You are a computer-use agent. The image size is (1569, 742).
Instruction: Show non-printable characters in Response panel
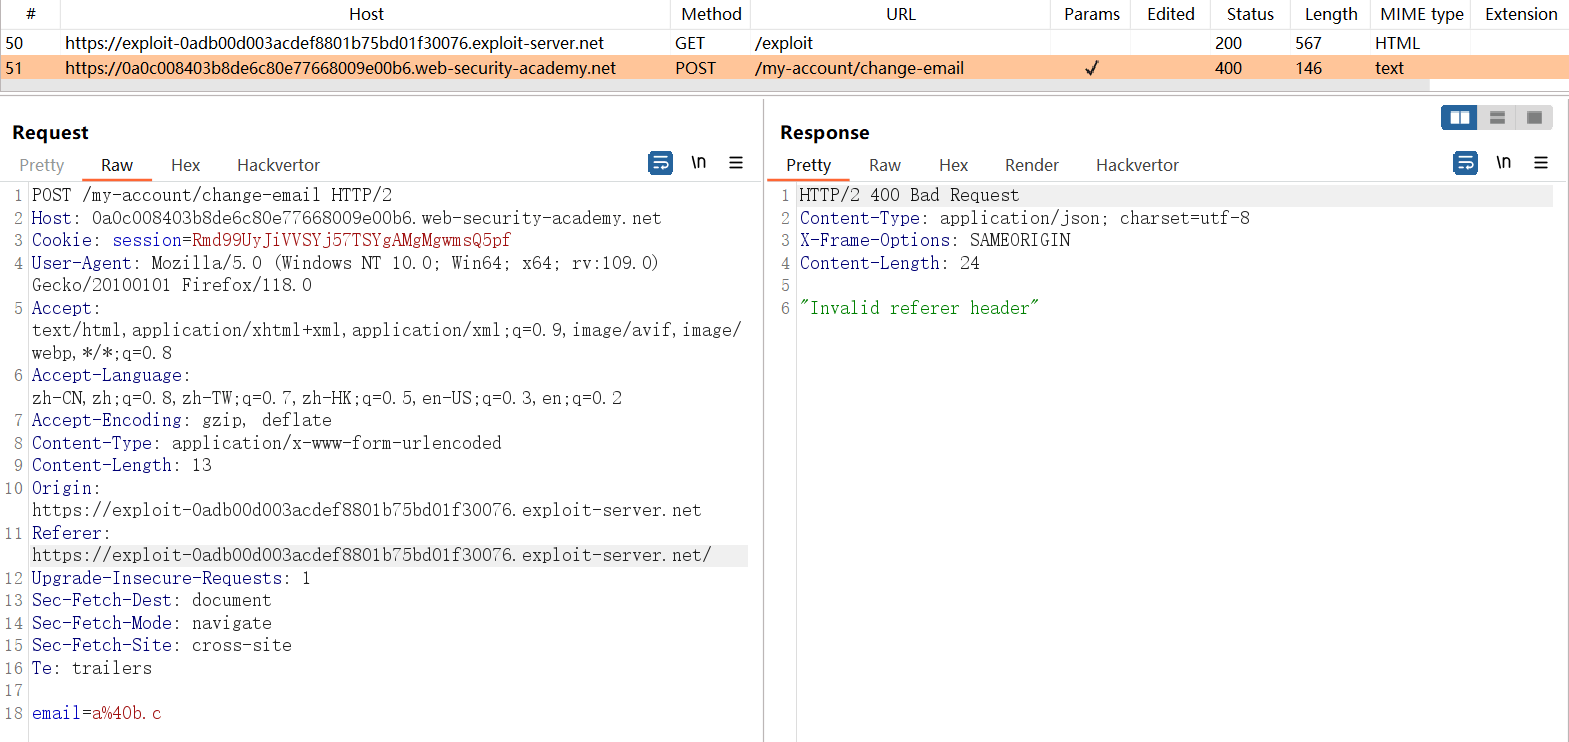click(x=1503, y=163)
